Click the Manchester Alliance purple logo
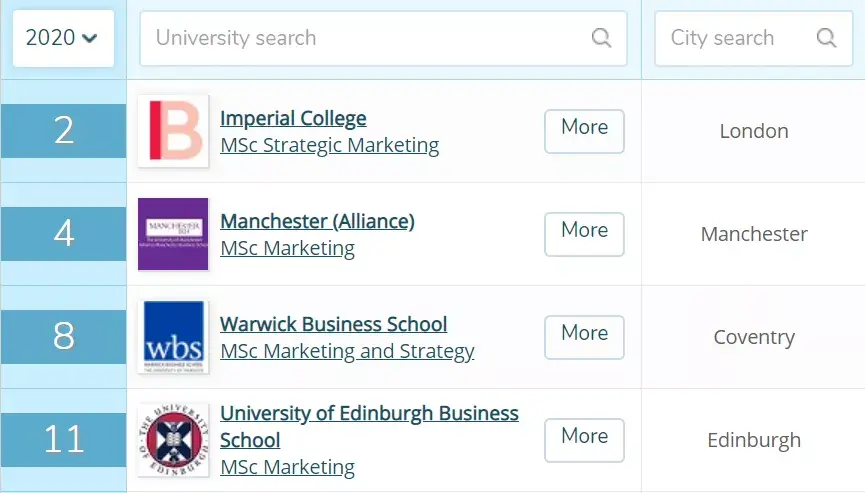The width and height of the screenshot is (865, 493). click(x=173, y=234)
